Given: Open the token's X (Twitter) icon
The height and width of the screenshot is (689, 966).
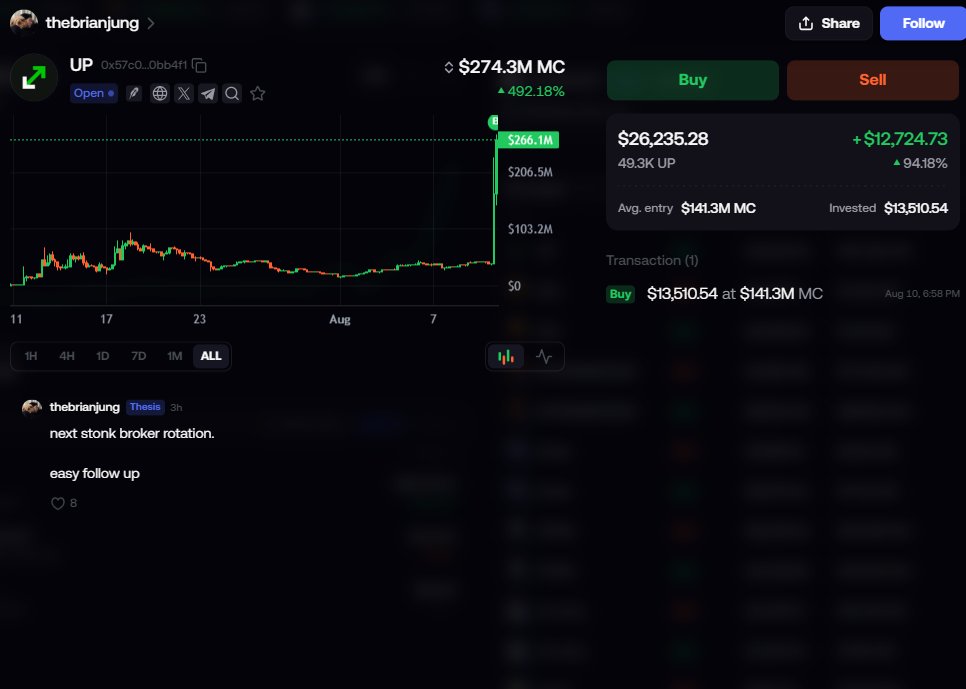Looking at the screenshot, I should pyautogui.click(x=184, y=94).
